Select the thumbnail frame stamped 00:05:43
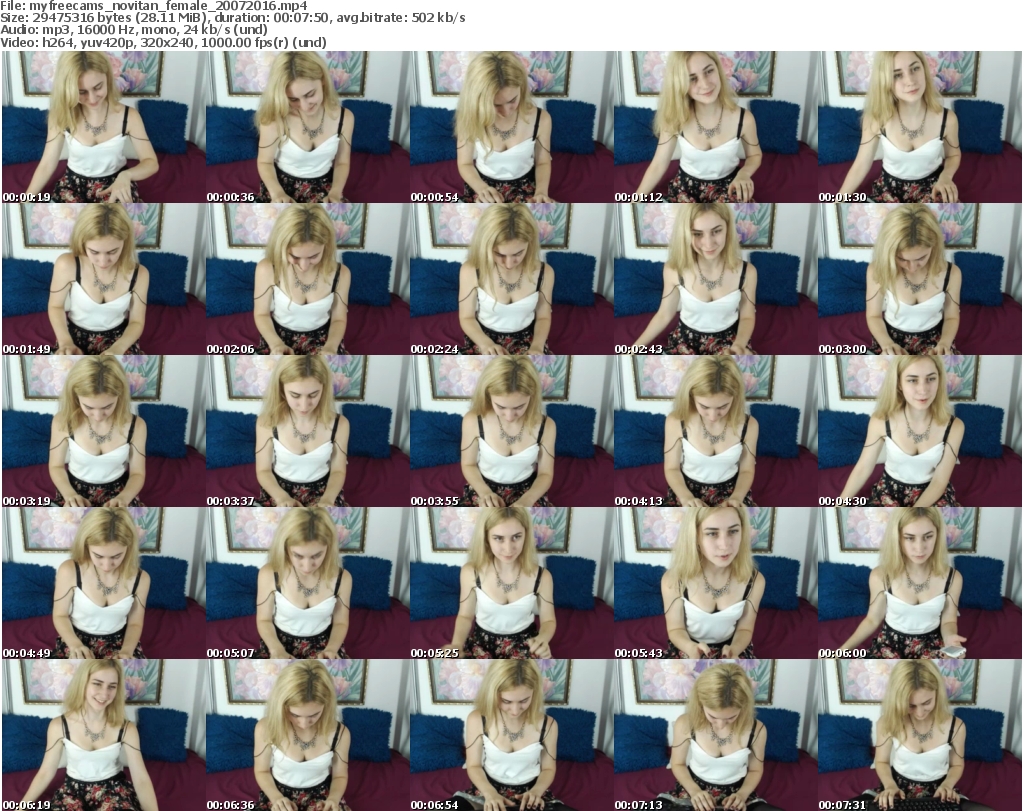Image resolution: width=1024 pixels, height=811 pixels. (716, 583)
